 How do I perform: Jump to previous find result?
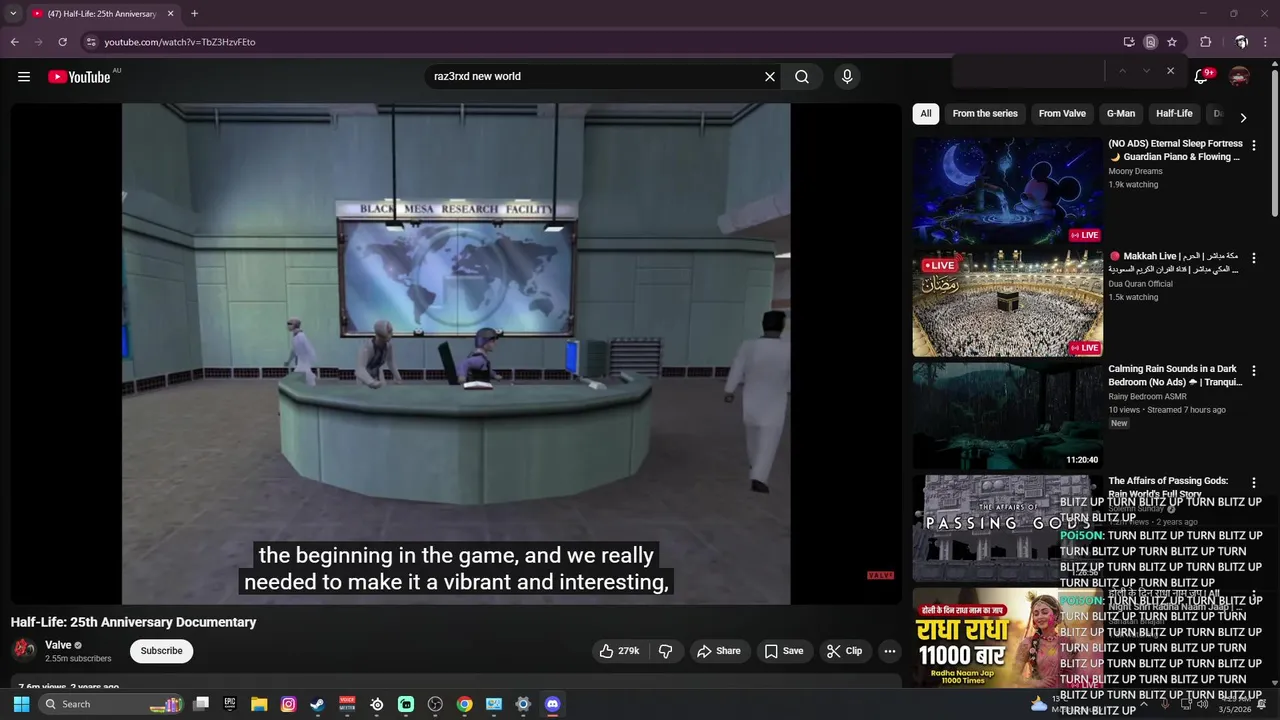pos(1122,71)
